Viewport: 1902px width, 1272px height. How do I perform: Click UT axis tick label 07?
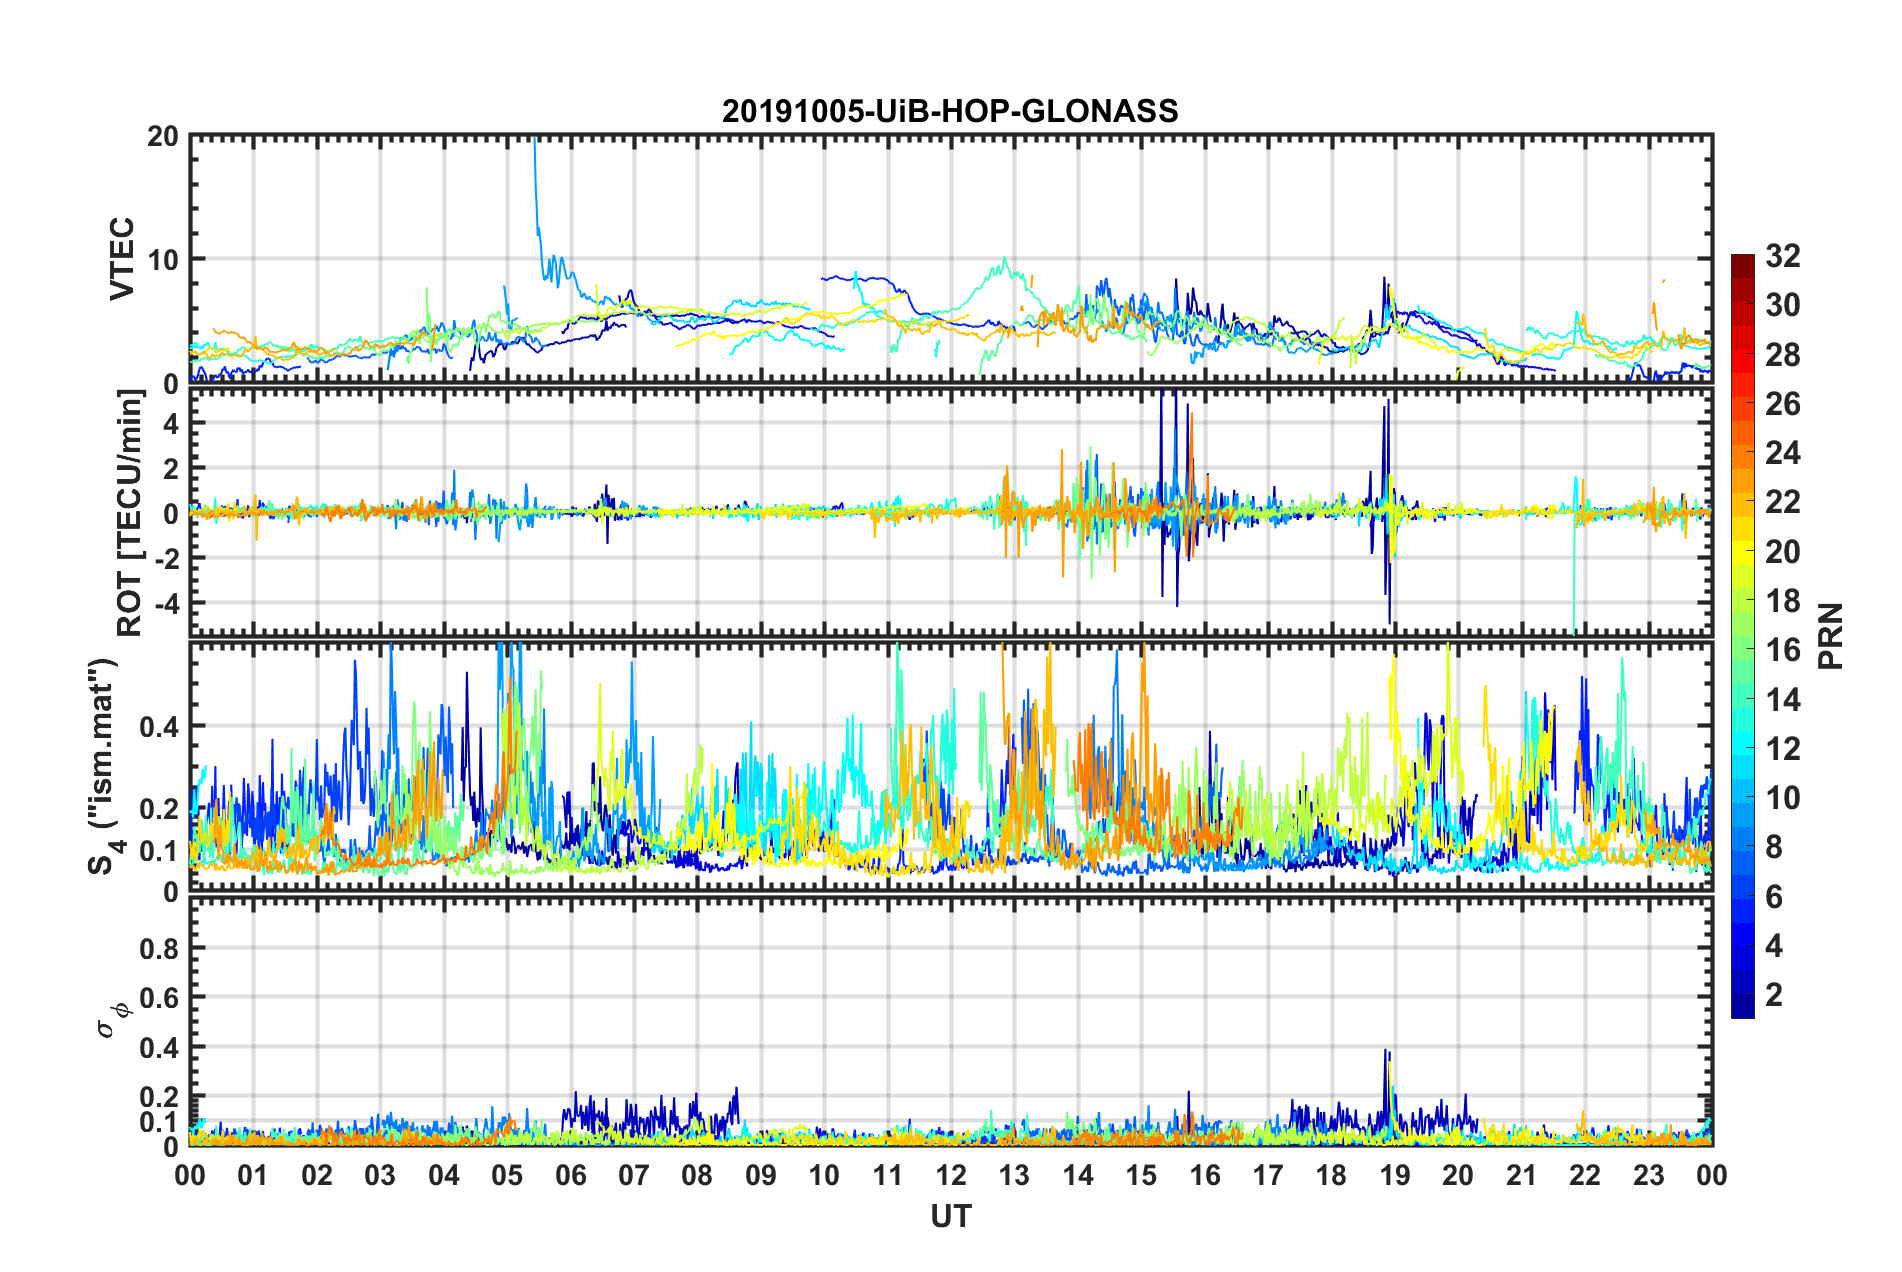634,1175
